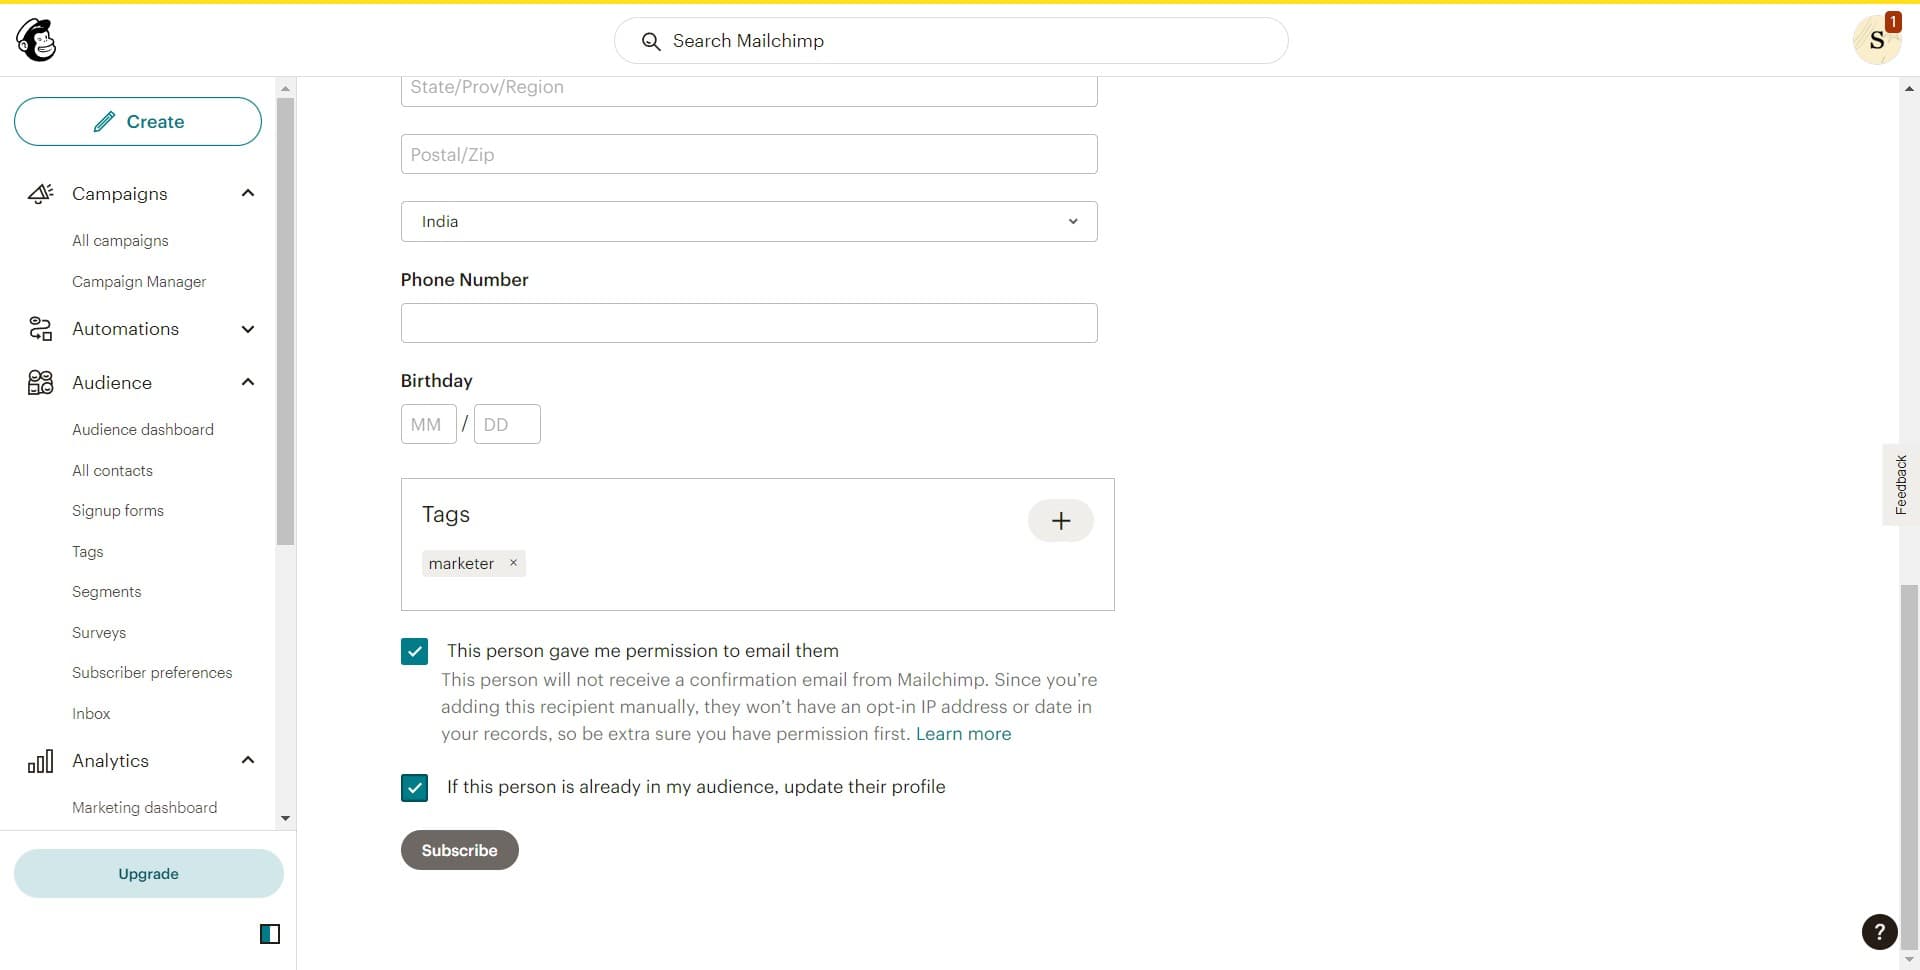The width and height of the screenshot is (1920, 970).
Task: Click the Mailchimp logo in the top left
Action: tap(36, 40)
